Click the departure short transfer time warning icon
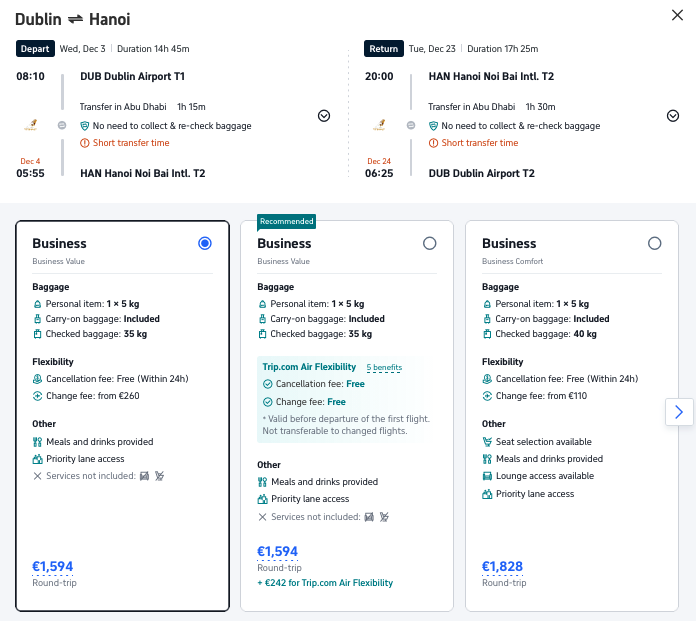Screen dimensions: 696x621 click(x=85, y=143)
